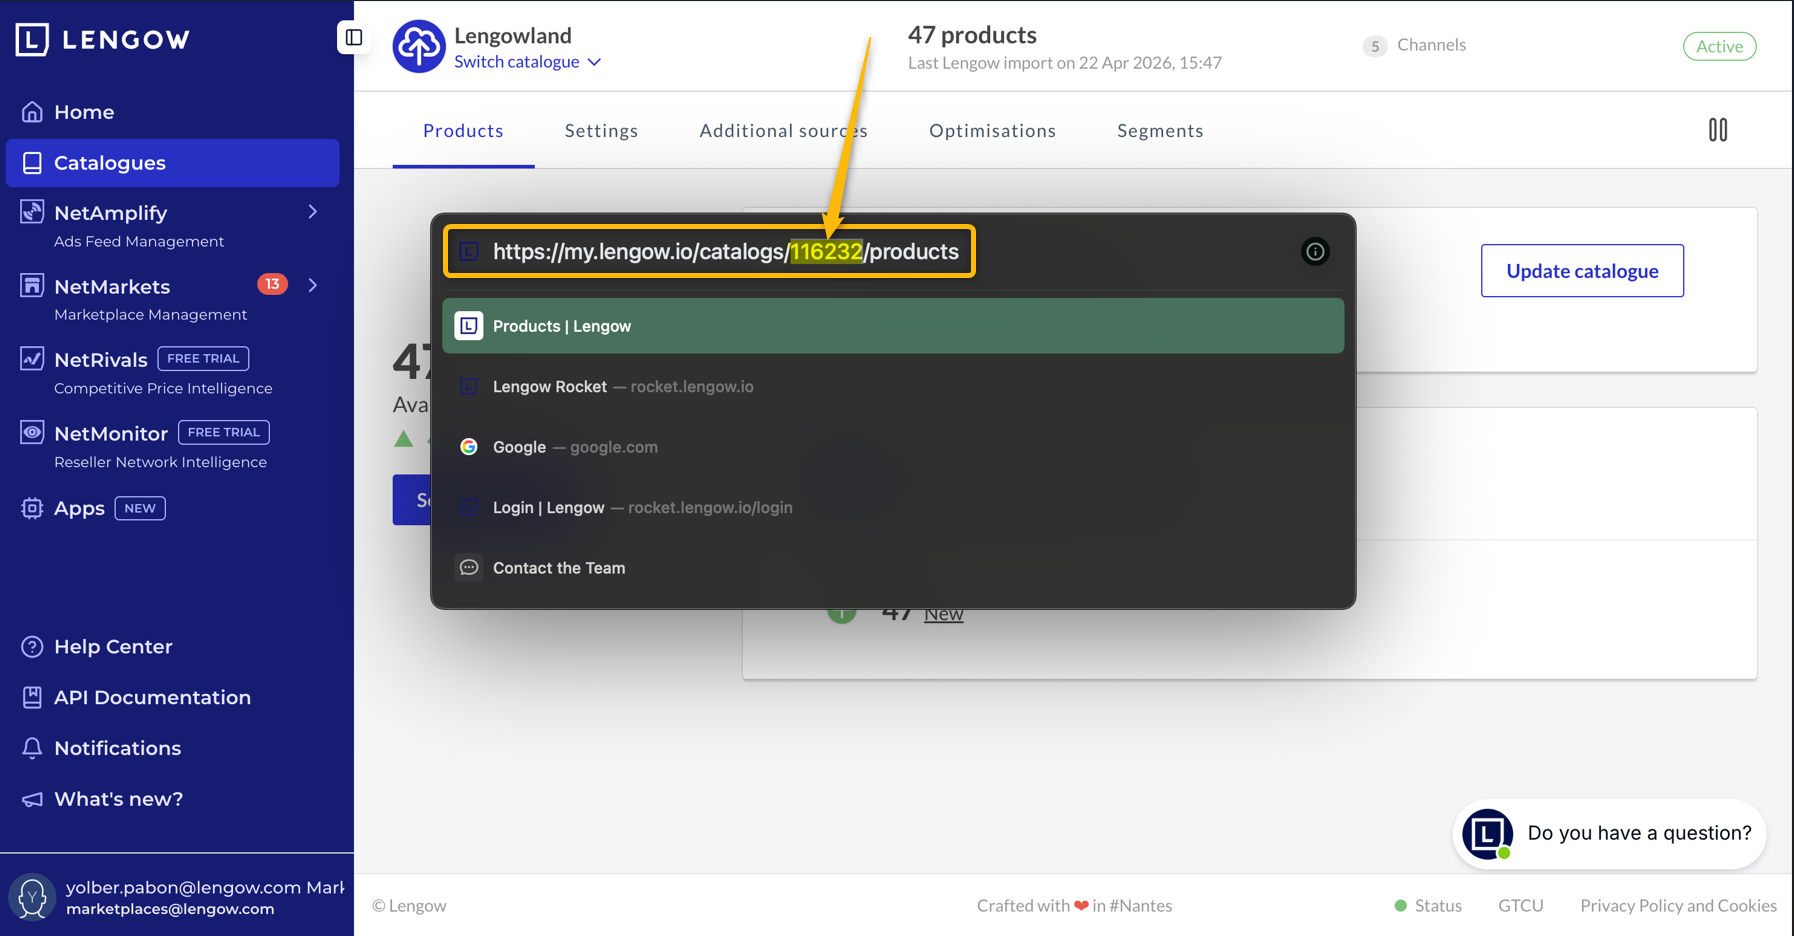Open the Home icon in sidebar

point(32,112)
